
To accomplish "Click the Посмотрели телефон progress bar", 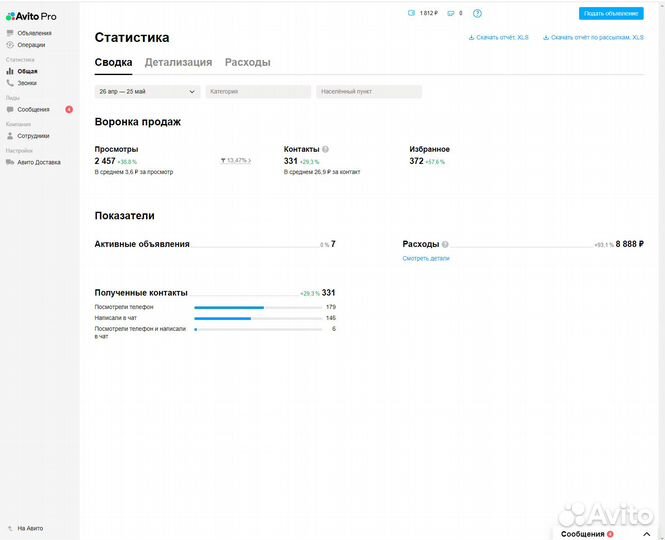I will click(x=258, y=308).
